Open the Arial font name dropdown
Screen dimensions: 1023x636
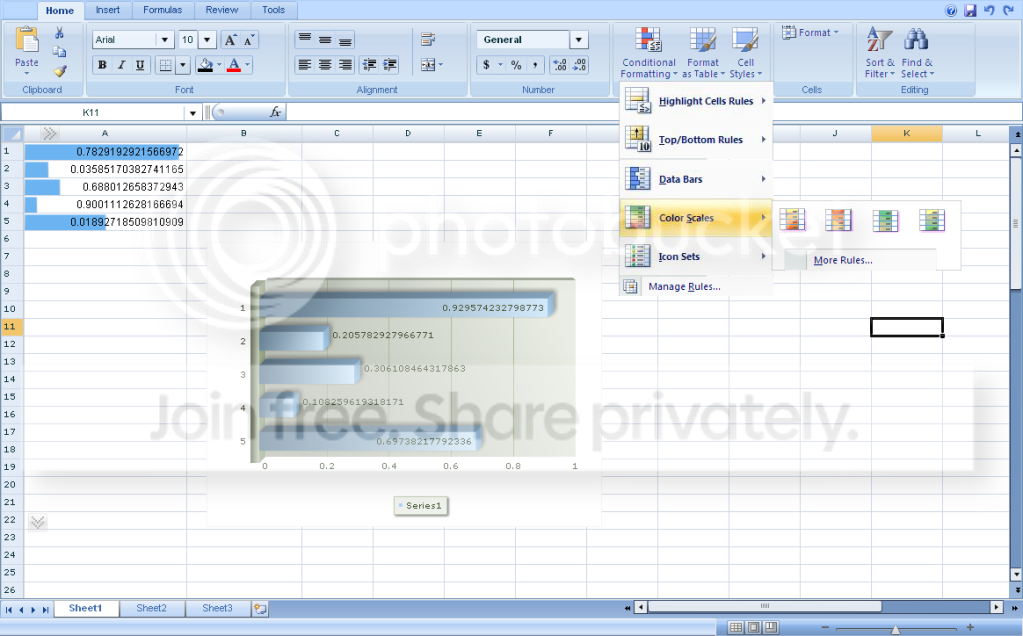click(x=165, y=40)
